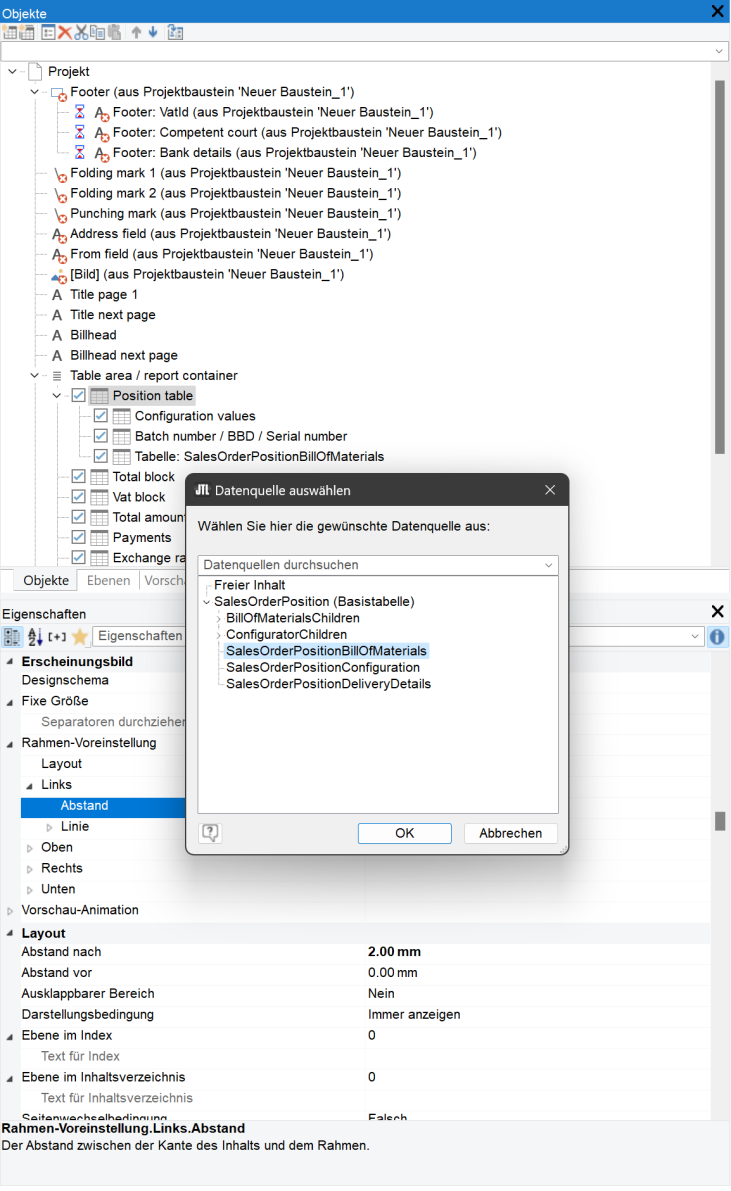Uncheck the Exchange rate checkbox
Screen dimensions: 731x1191
tap(78, 558)
